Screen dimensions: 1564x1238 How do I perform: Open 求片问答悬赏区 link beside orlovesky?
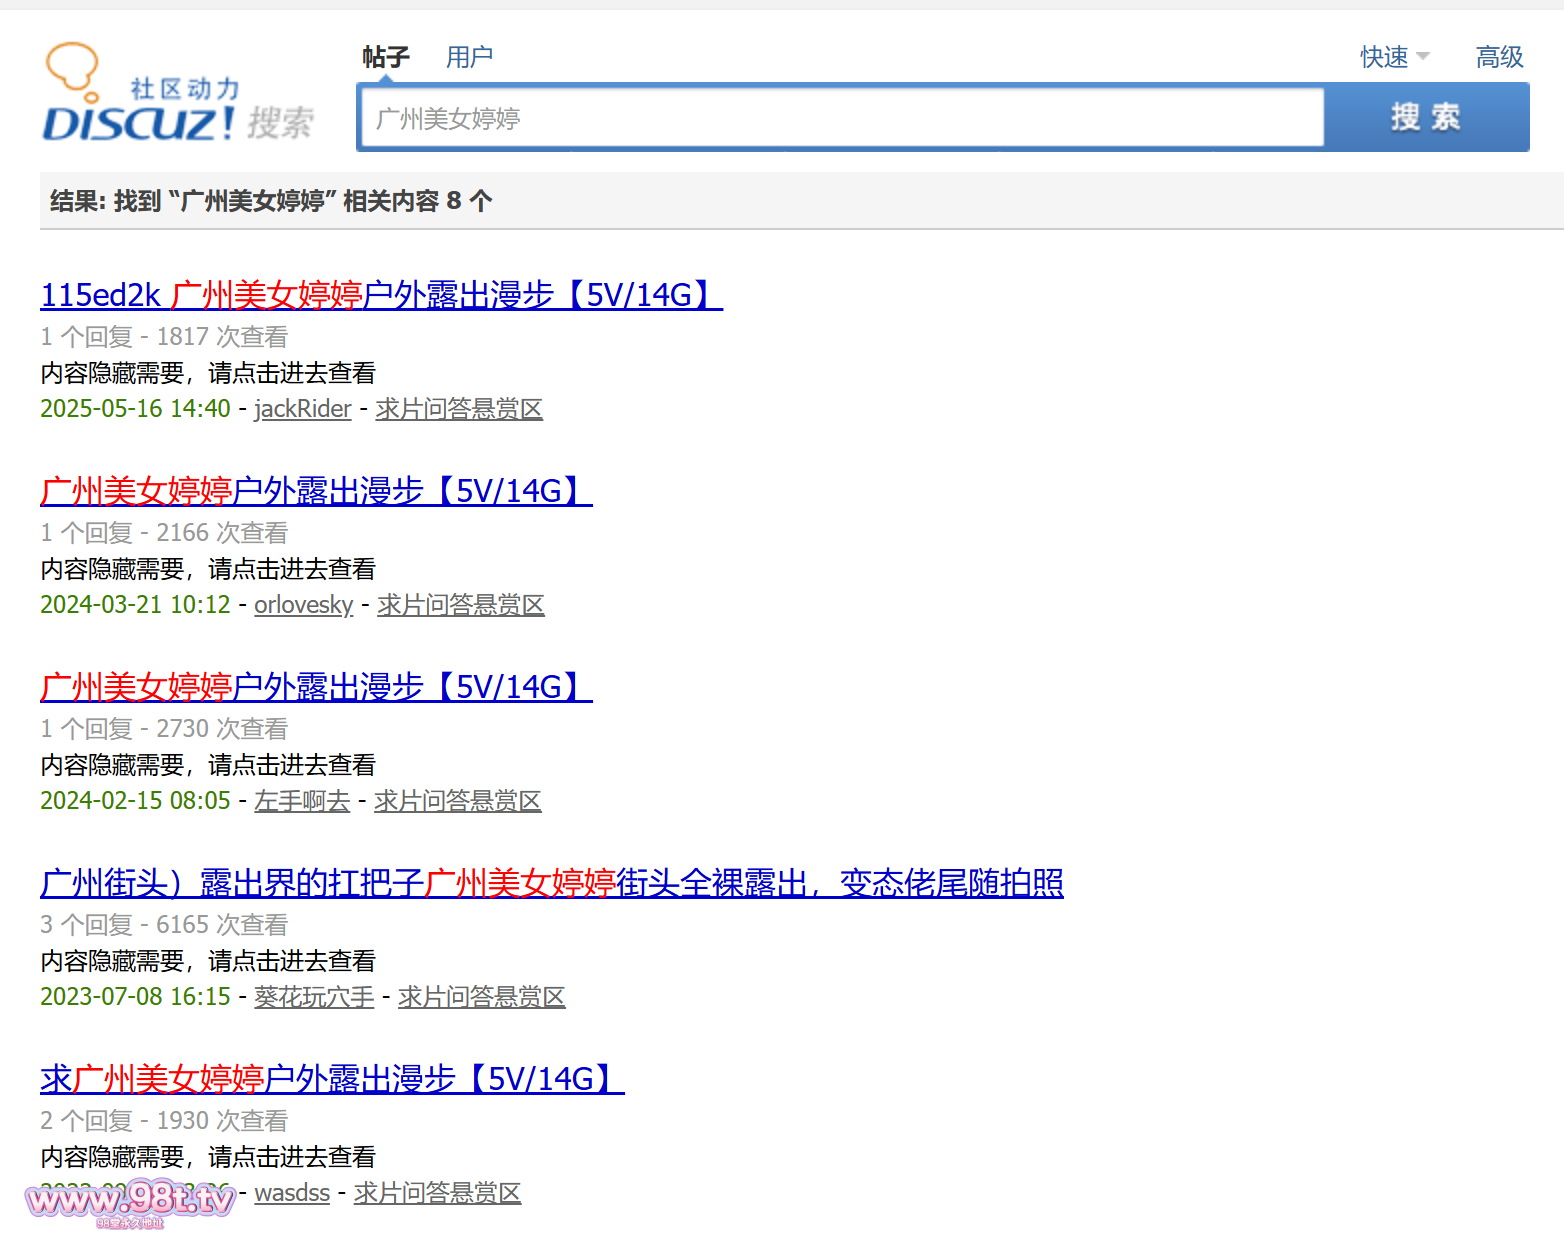461,605
